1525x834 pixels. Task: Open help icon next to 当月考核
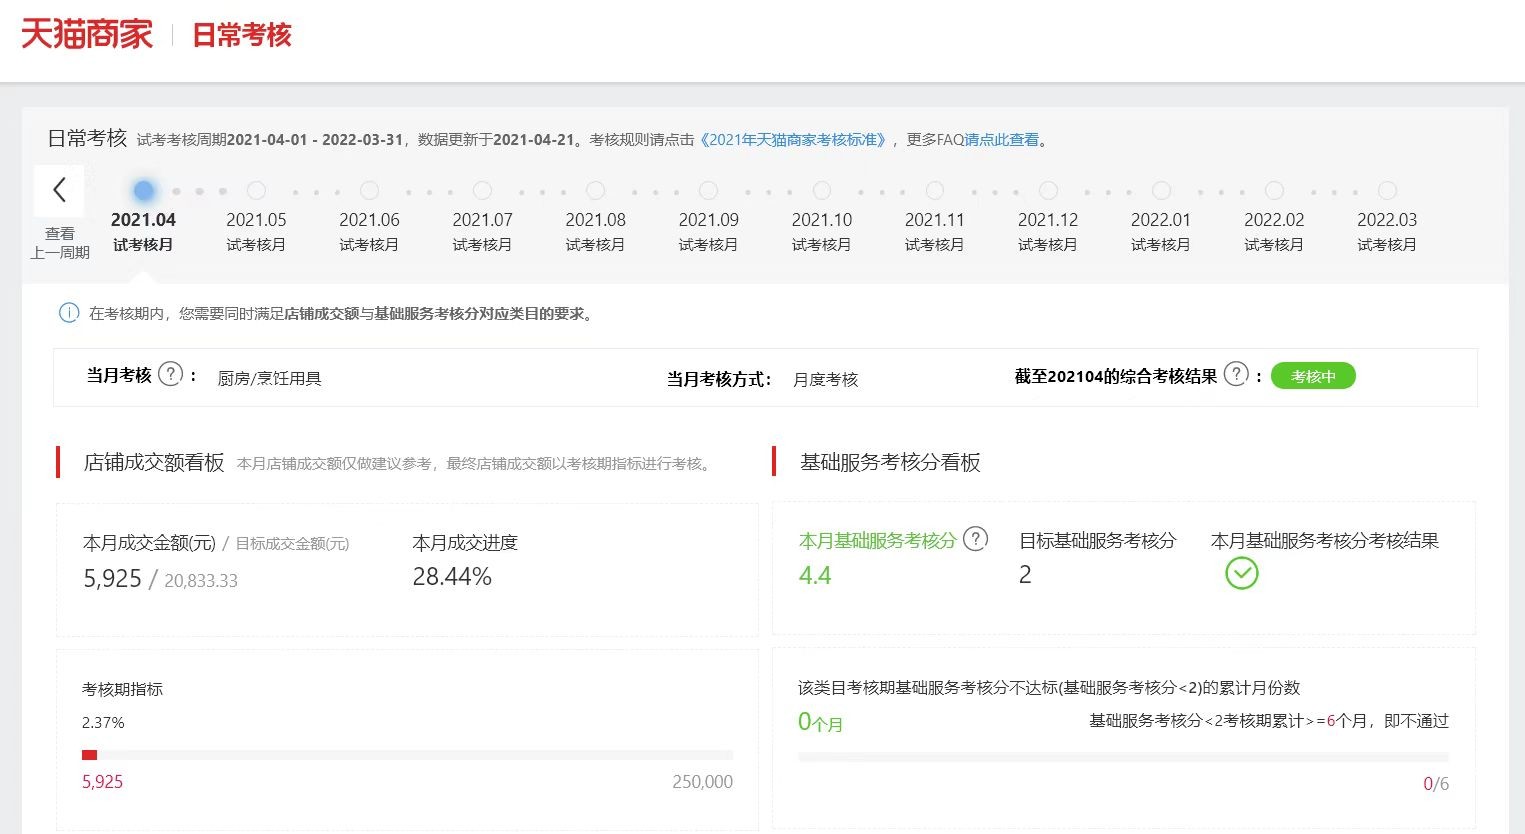(171, 374)
